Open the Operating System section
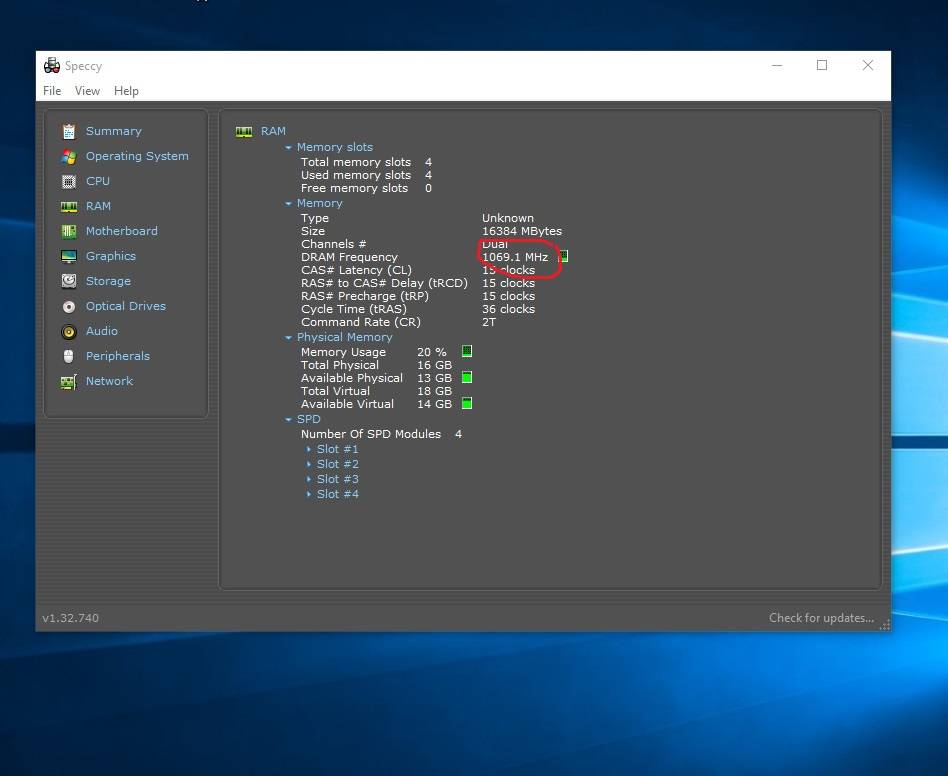948x776 pixels. [137, 156]
